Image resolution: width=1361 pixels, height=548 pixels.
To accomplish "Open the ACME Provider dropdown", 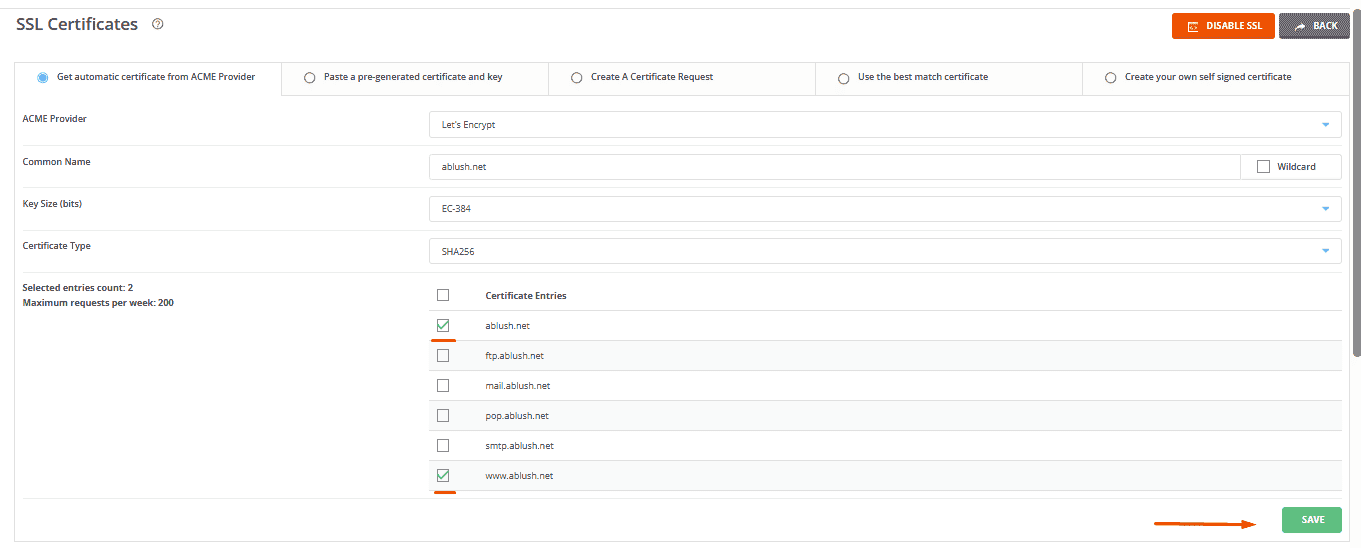I will click(x=884, y=125).
